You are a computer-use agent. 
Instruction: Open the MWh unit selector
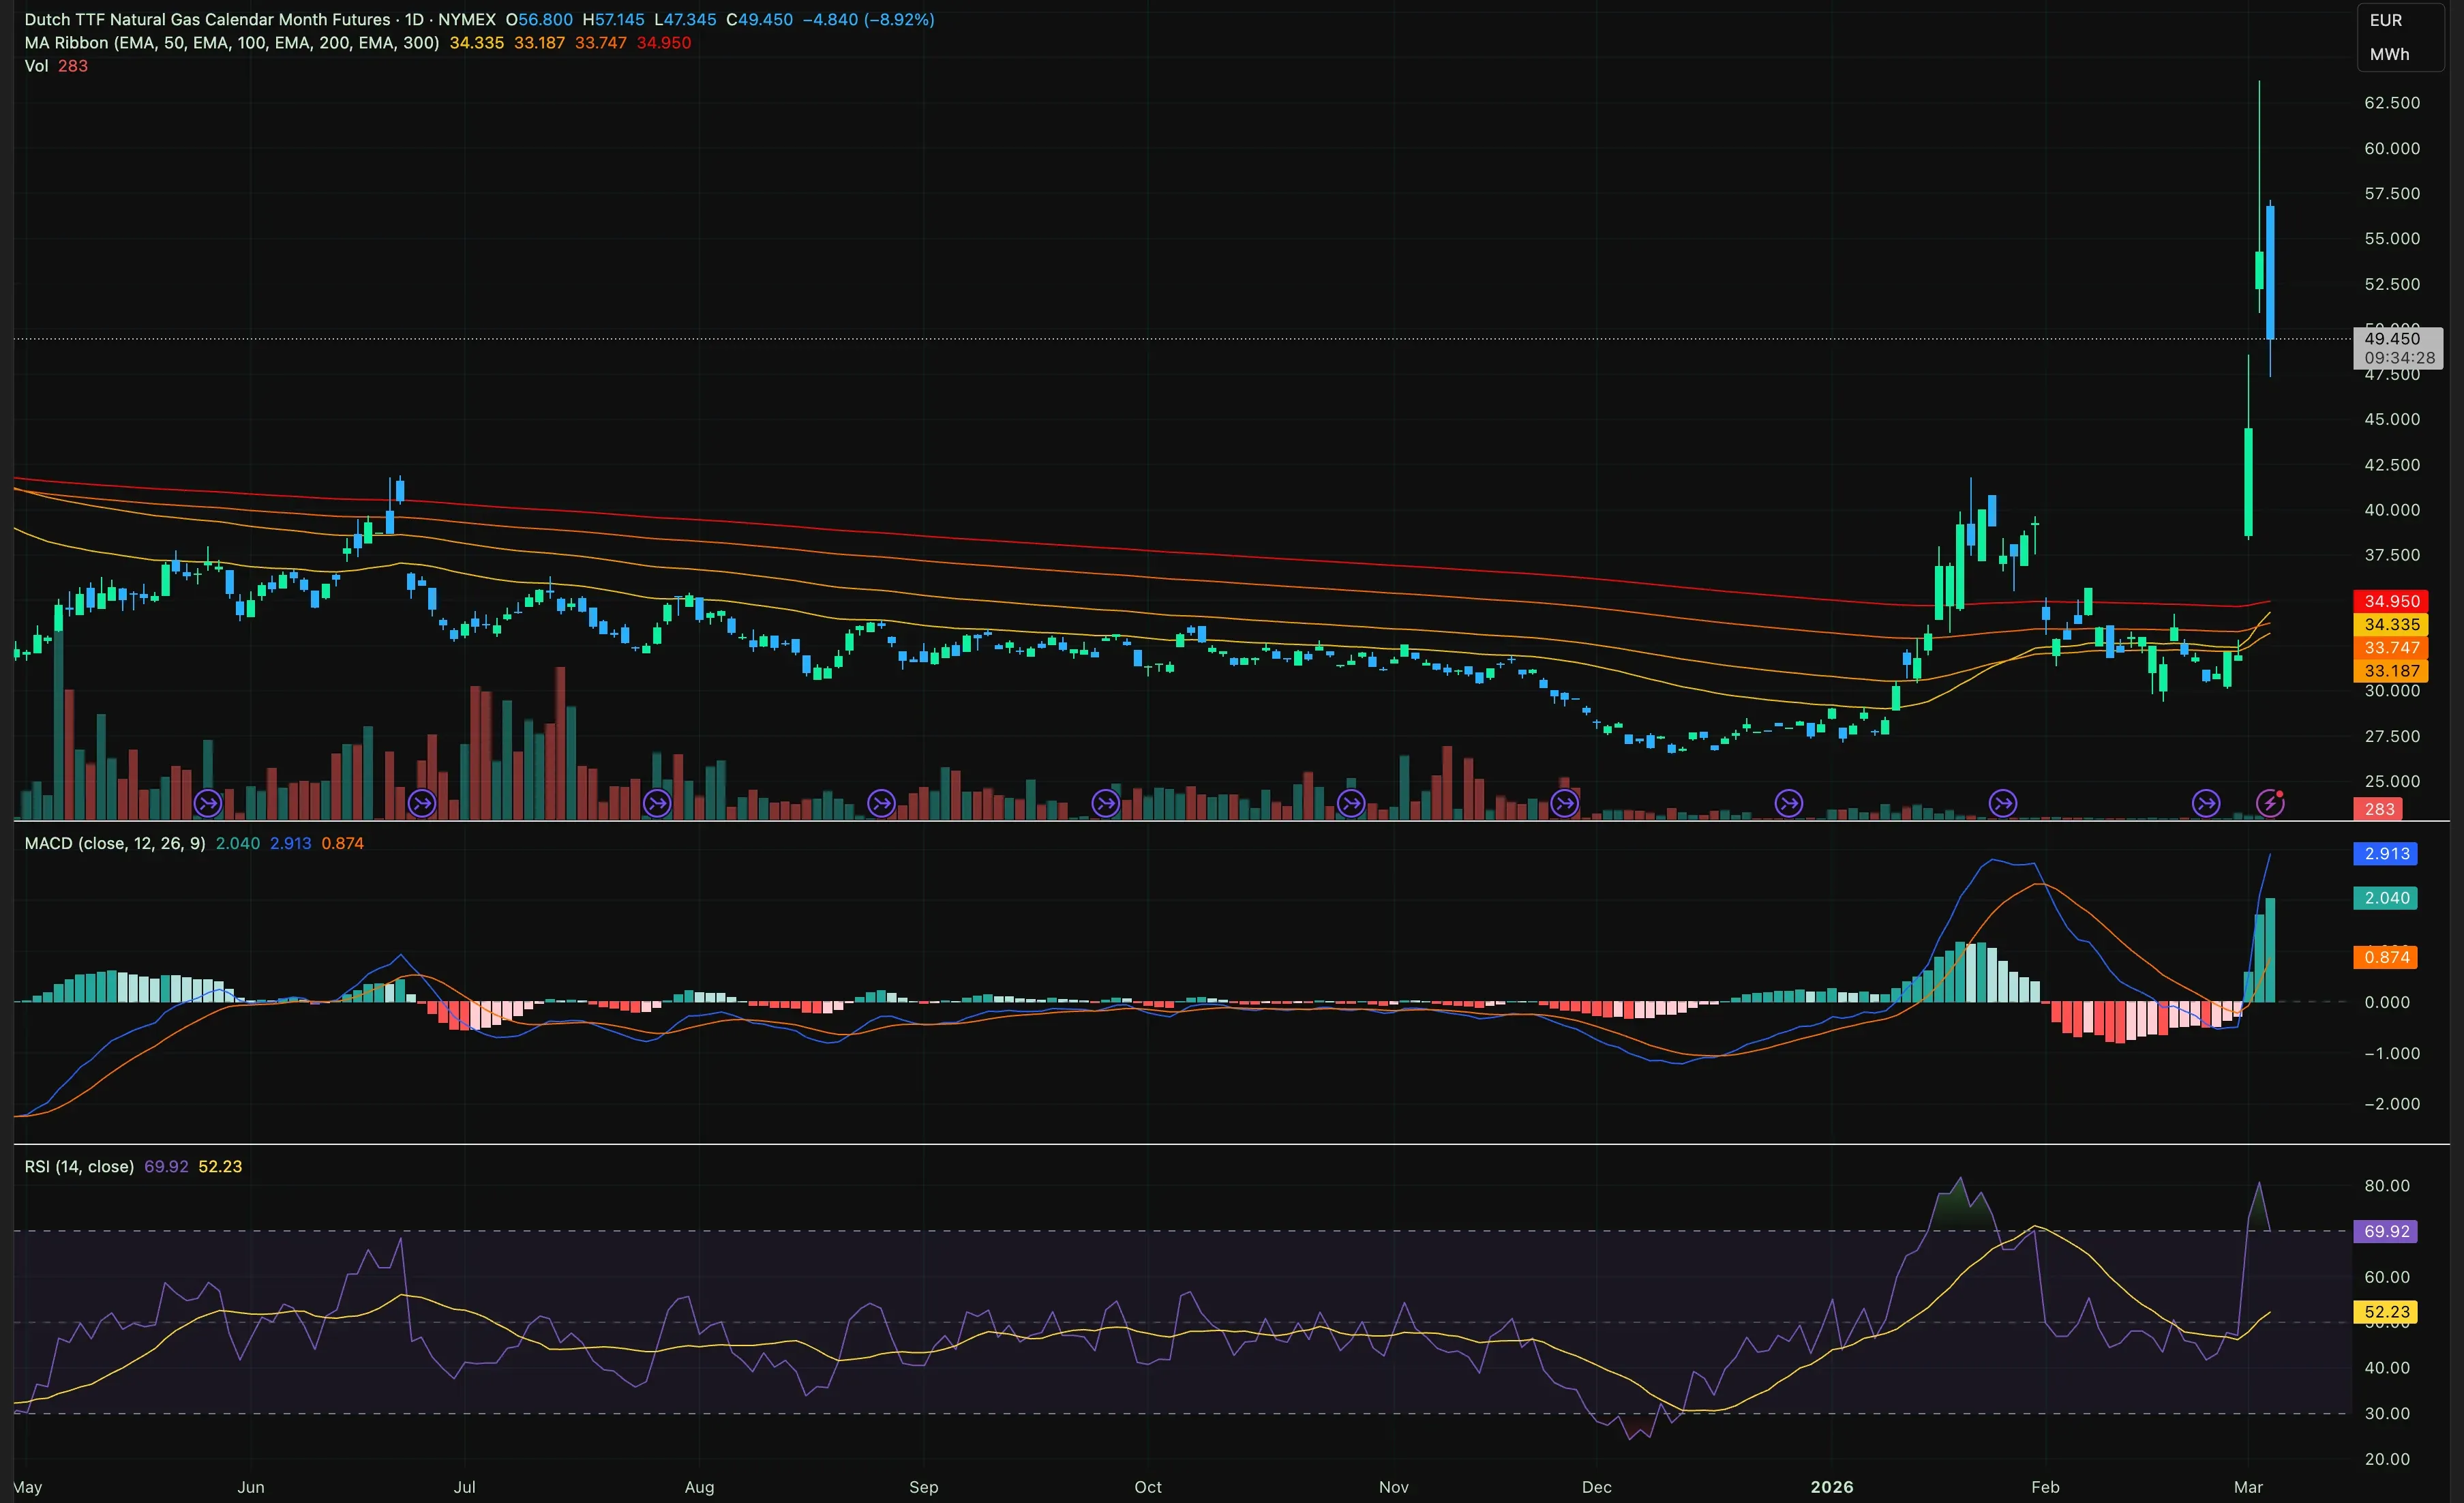pyautogui.click(x=2389, y=54)
